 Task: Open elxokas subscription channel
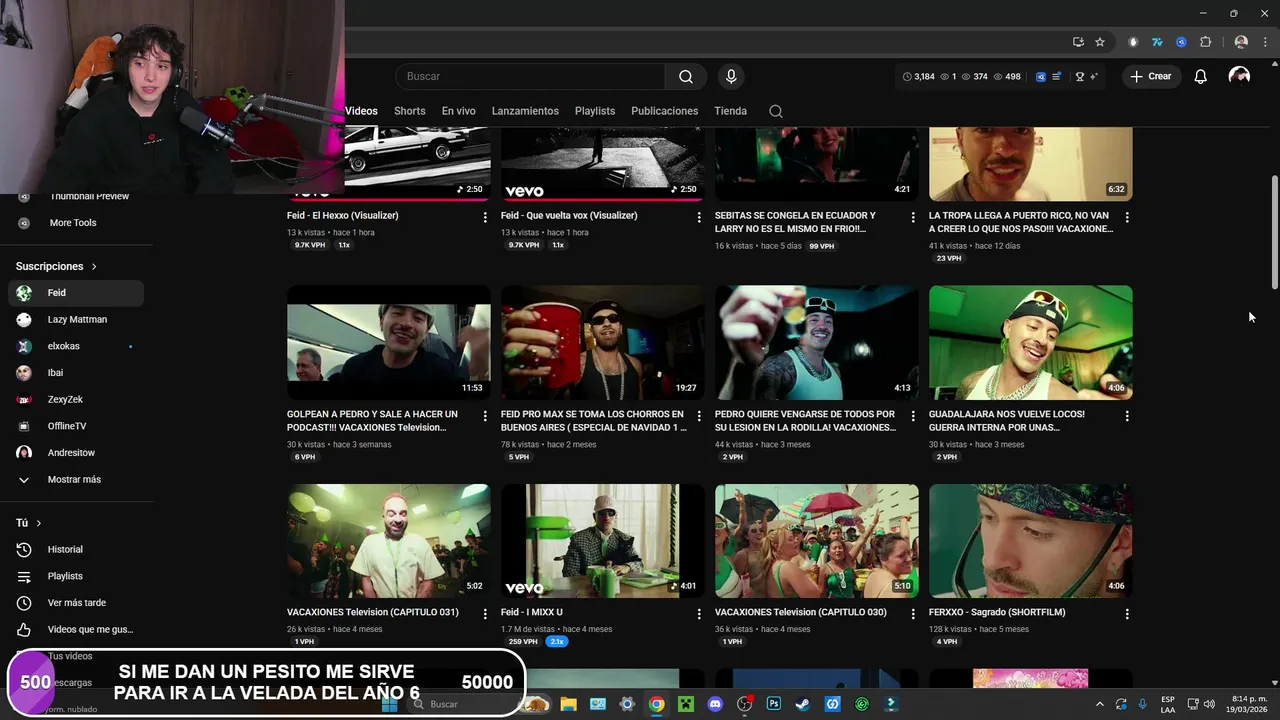point(76,346)
